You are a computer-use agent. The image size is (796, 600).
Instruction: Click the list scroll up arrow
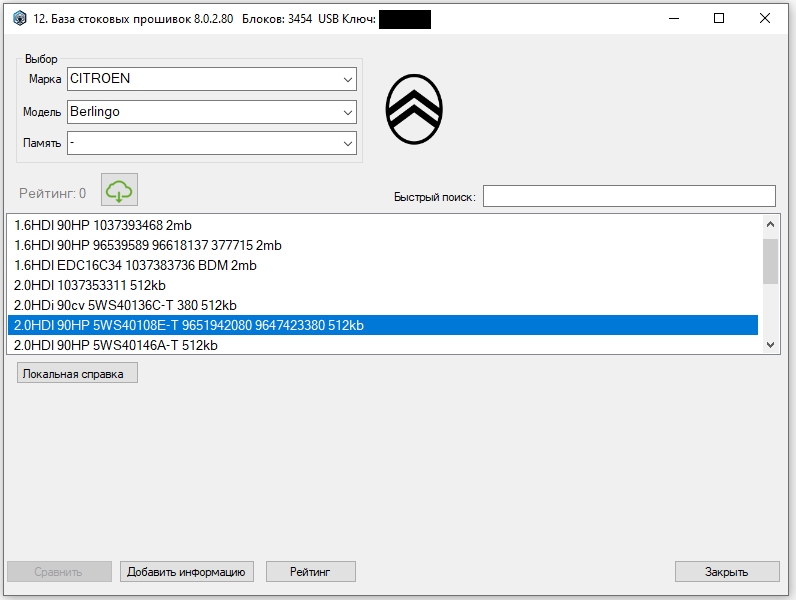(x=770, y=224)
